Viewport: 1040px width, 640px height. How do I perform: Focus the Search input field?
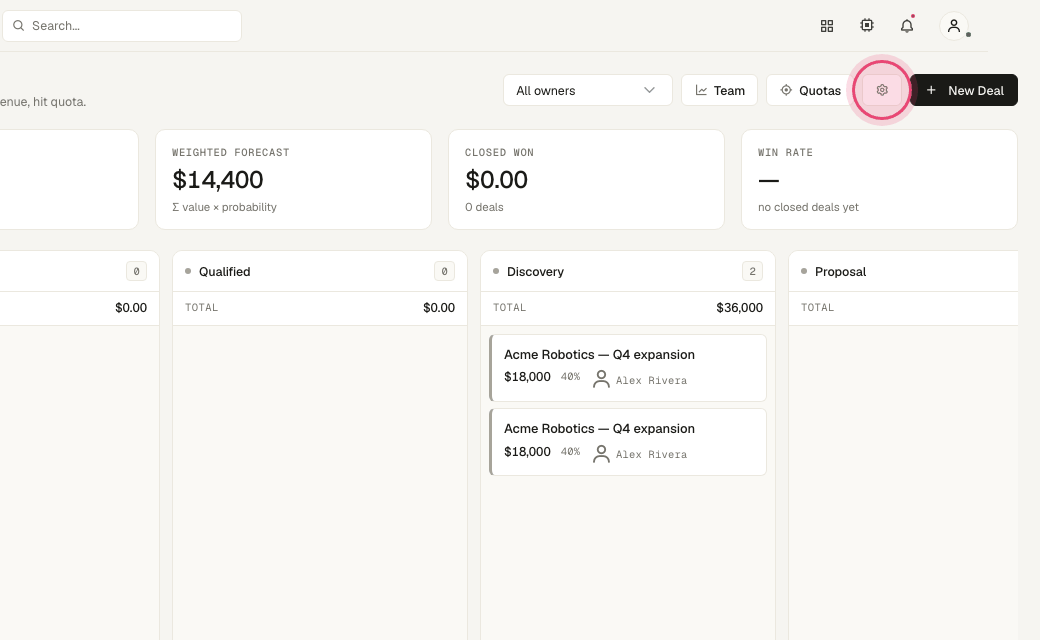click(x=122, y=26)
